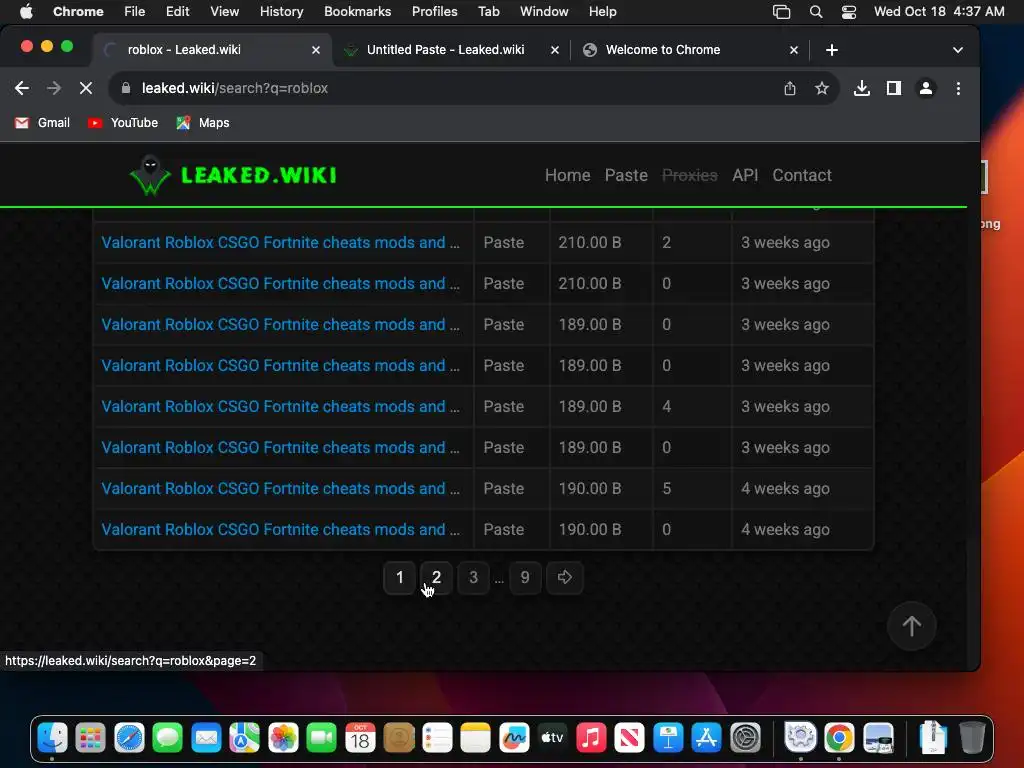Image resolution: width=1024 pixels, height=768 pixels.
Task: Go to the Home page link
Action: pyautogui.click(x=568, y=175)
